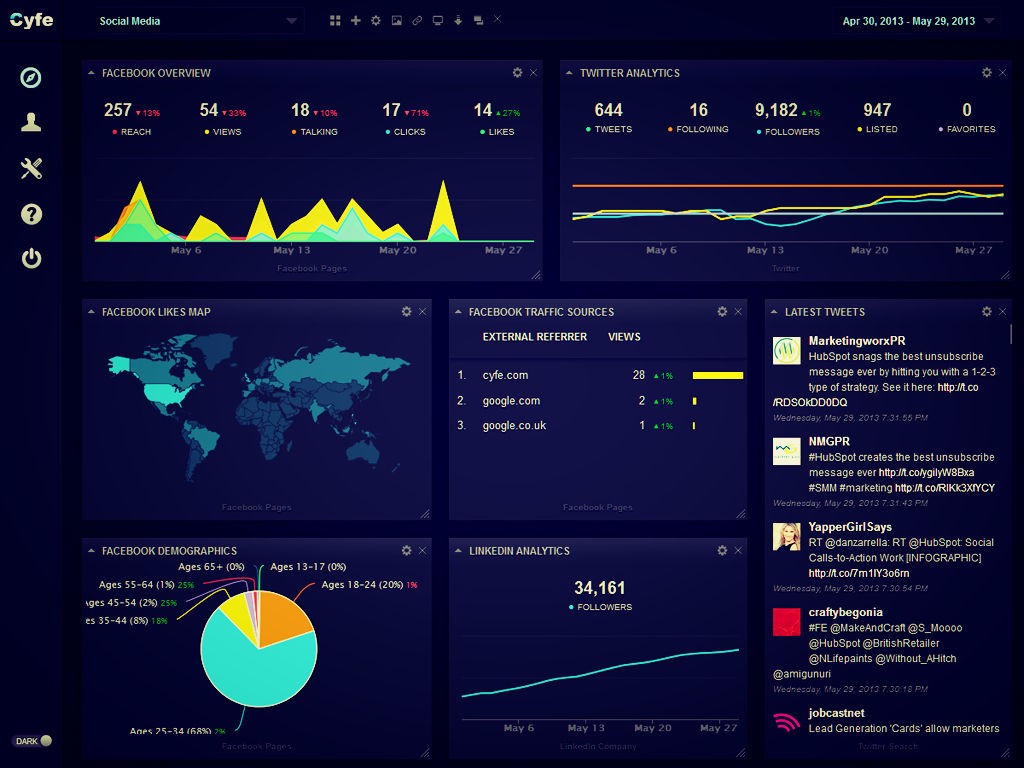Open Twitter Analytics widget settings gear
The height and width of the screenshot is (768, 1024).
pos(987,72)
